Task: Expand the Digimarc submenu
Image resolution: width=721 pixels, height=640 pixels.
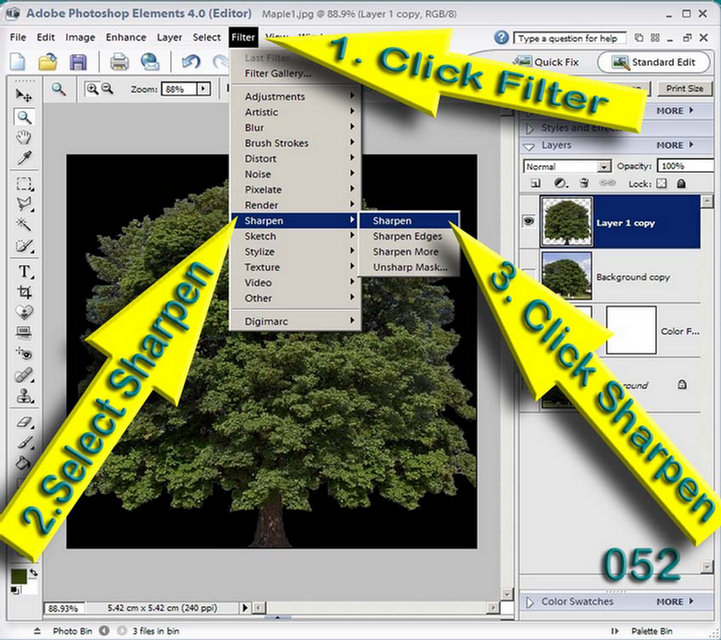Action: coord(295,321)
